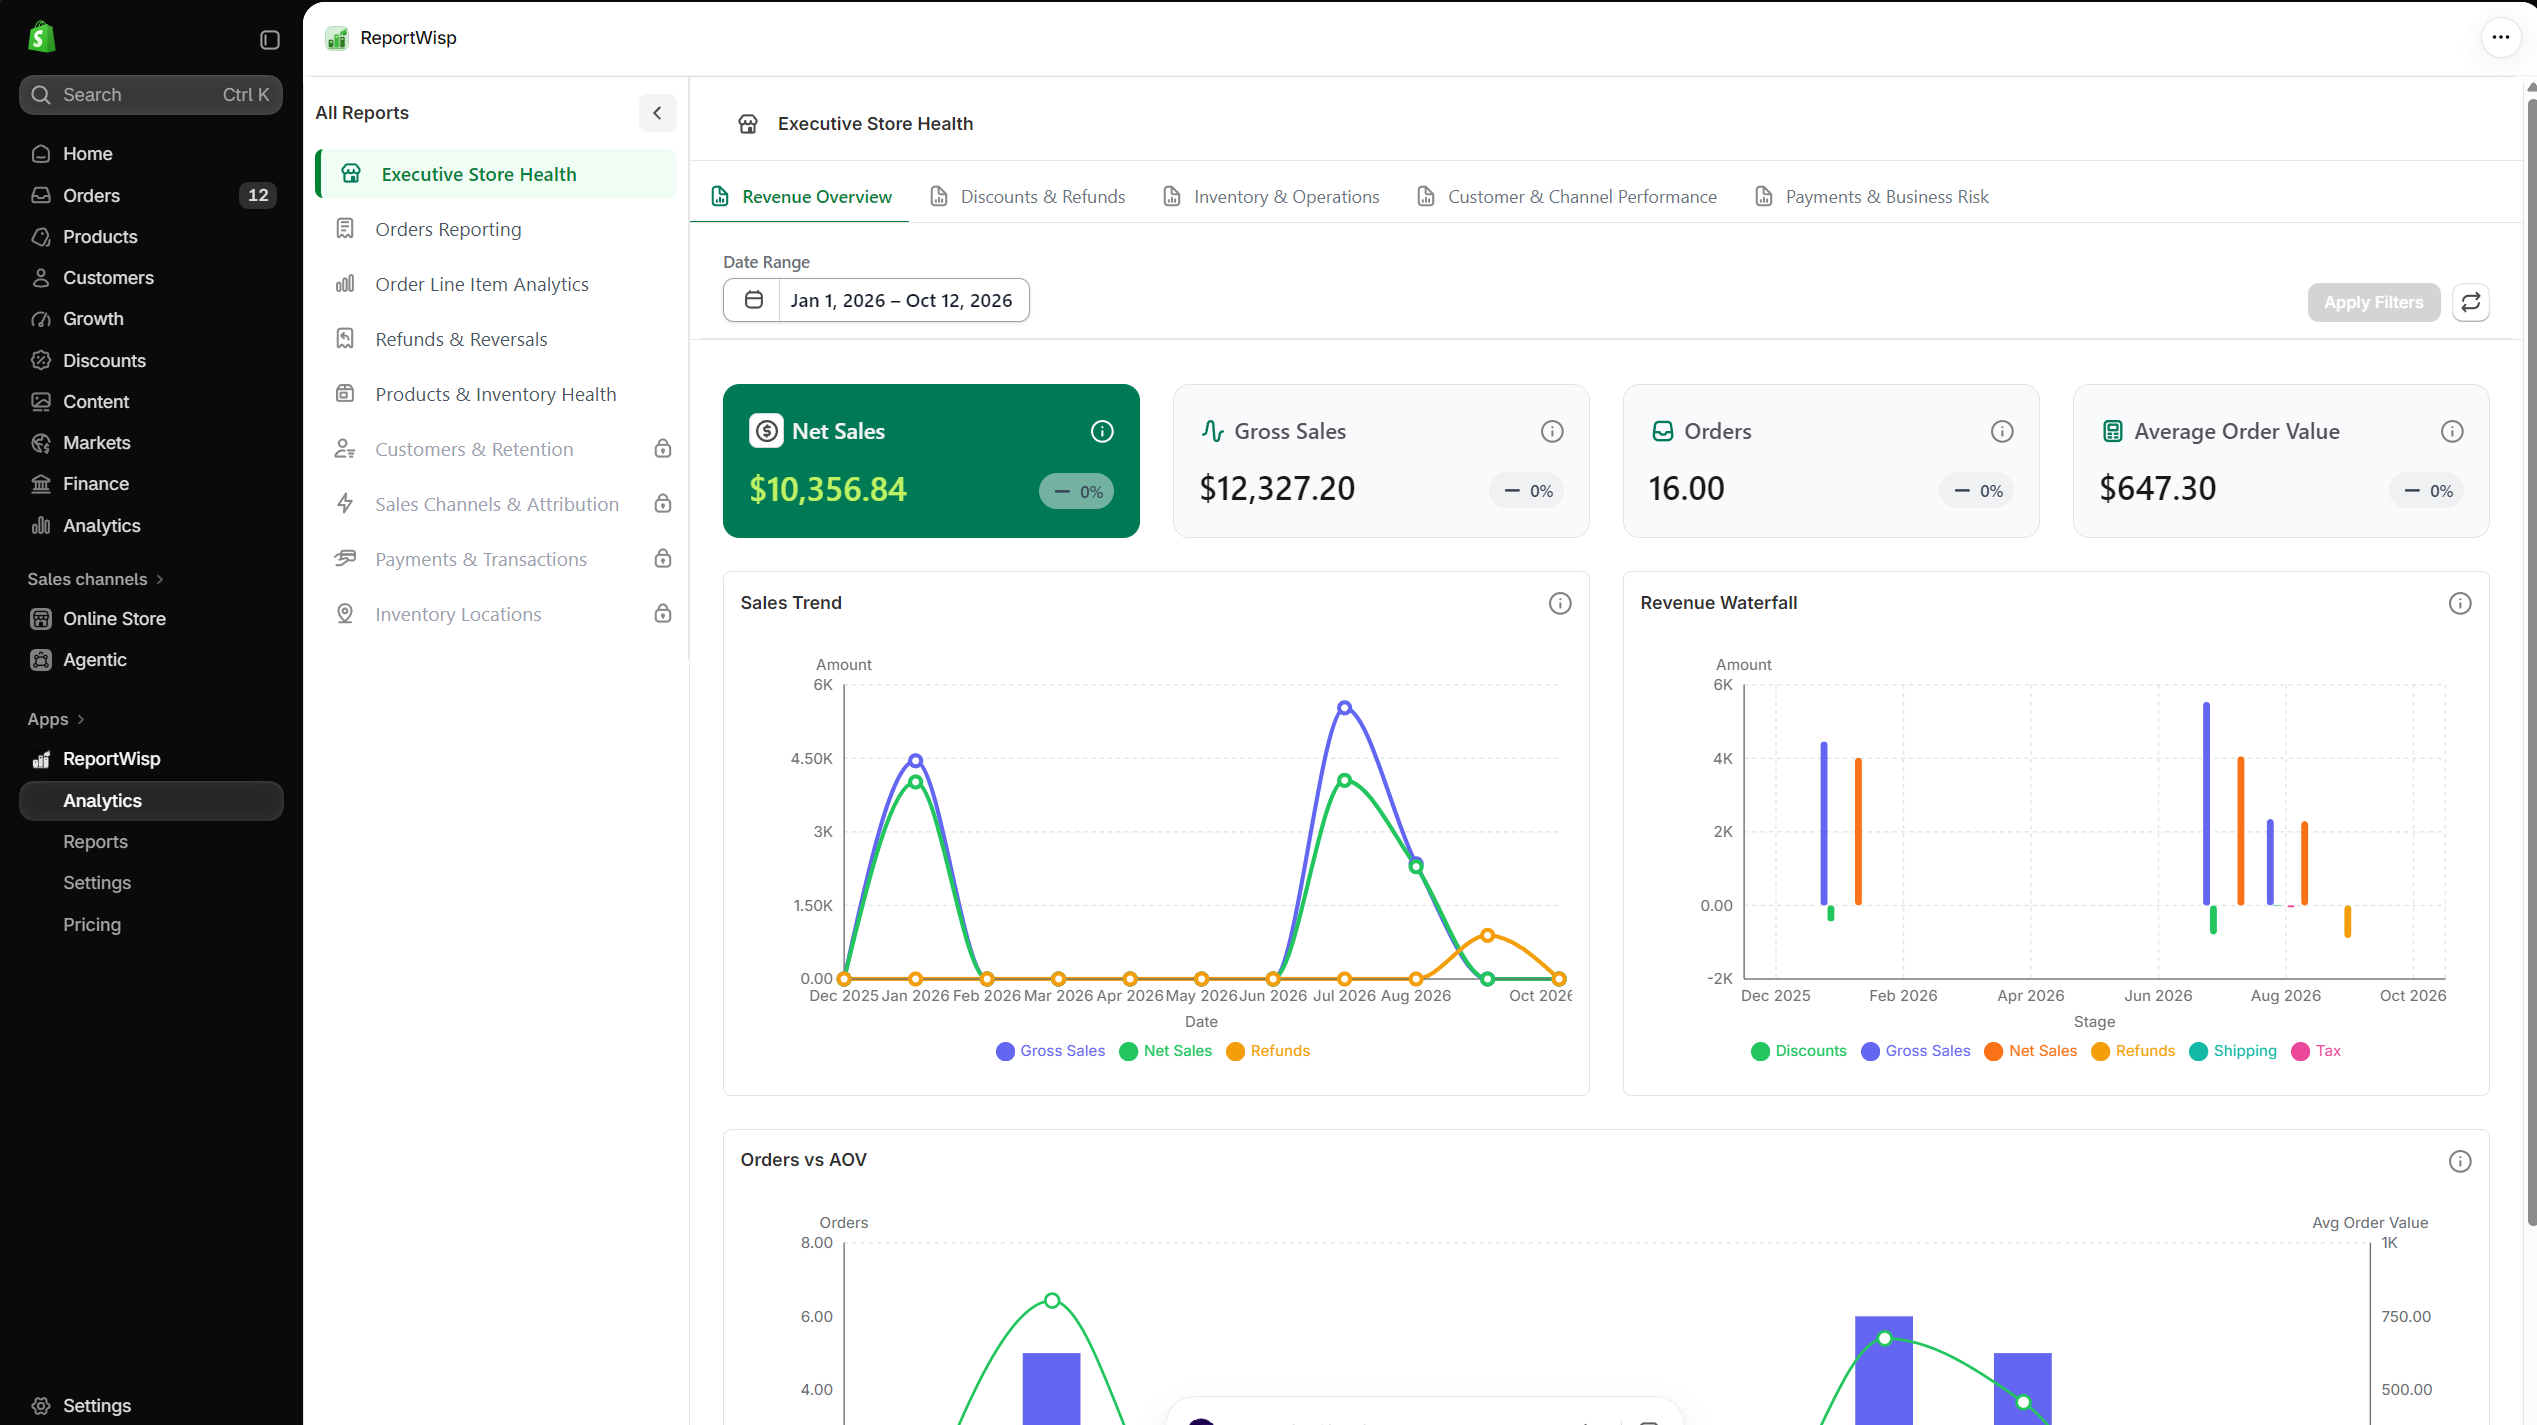
Task: Click the Apply Filters button
Action: tap(2373, 302)
